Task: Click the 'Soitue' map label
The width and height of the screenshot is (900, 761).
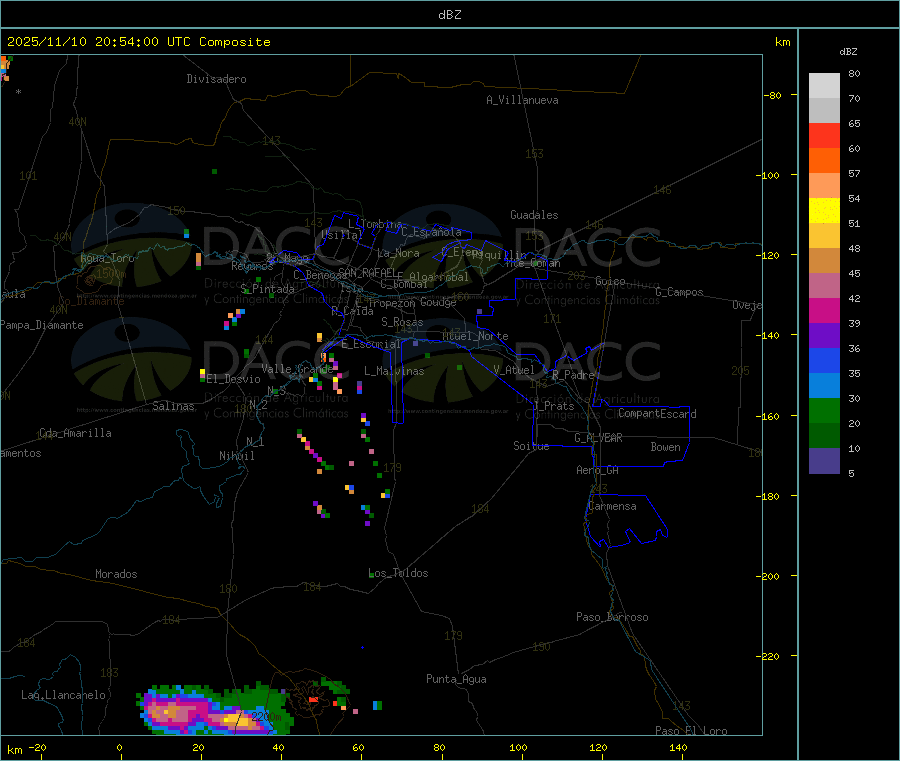Action: click(x=531, y=446)
